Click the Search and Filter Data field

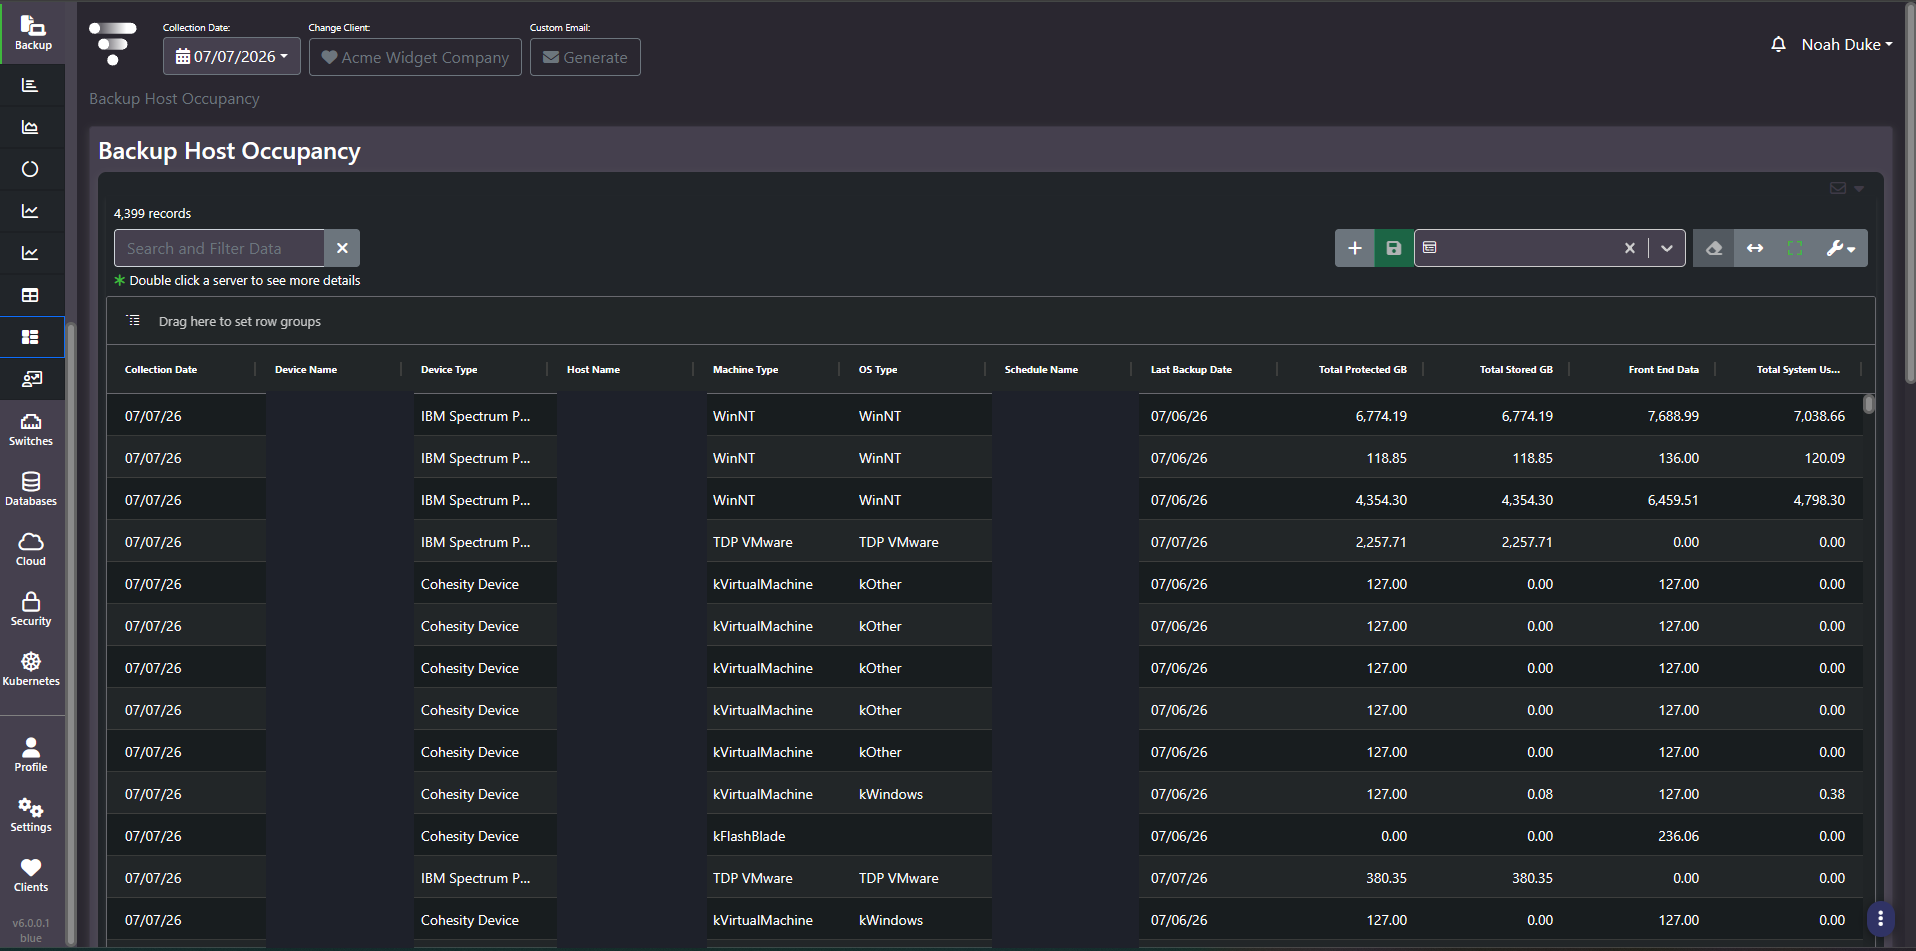[x=219, y=248]
